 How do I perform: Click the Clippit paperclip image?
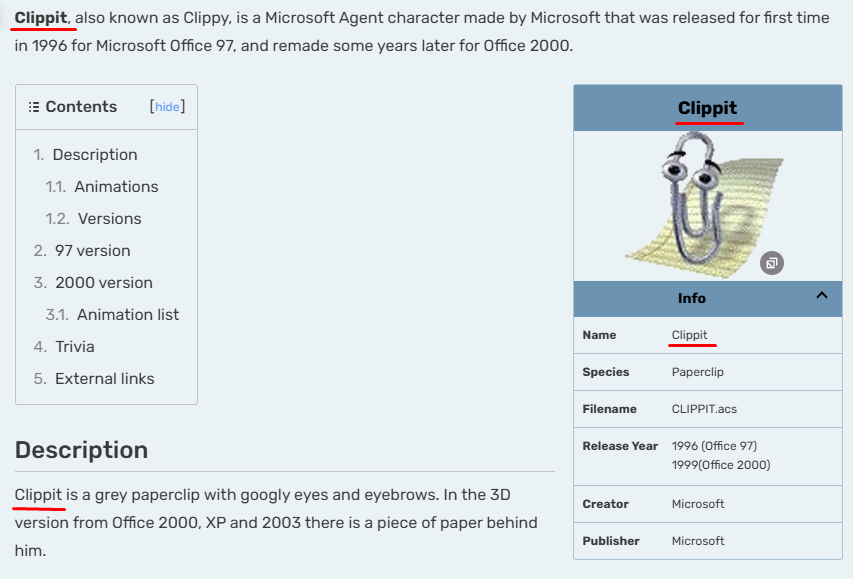(x=704, y=206)
